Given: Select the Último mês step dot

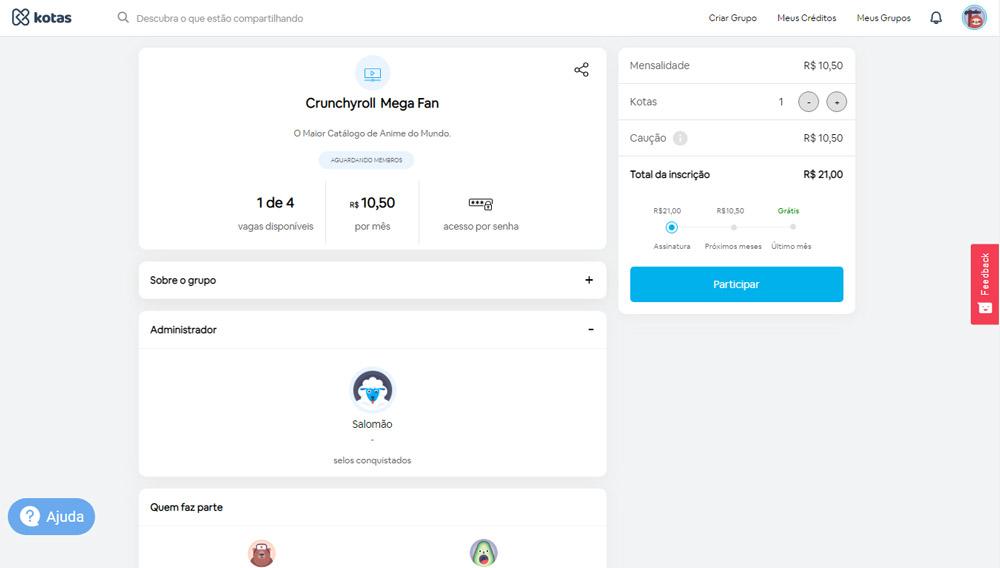Looking at the screenshot, I should pyautogui.click(x=793, y=227).
